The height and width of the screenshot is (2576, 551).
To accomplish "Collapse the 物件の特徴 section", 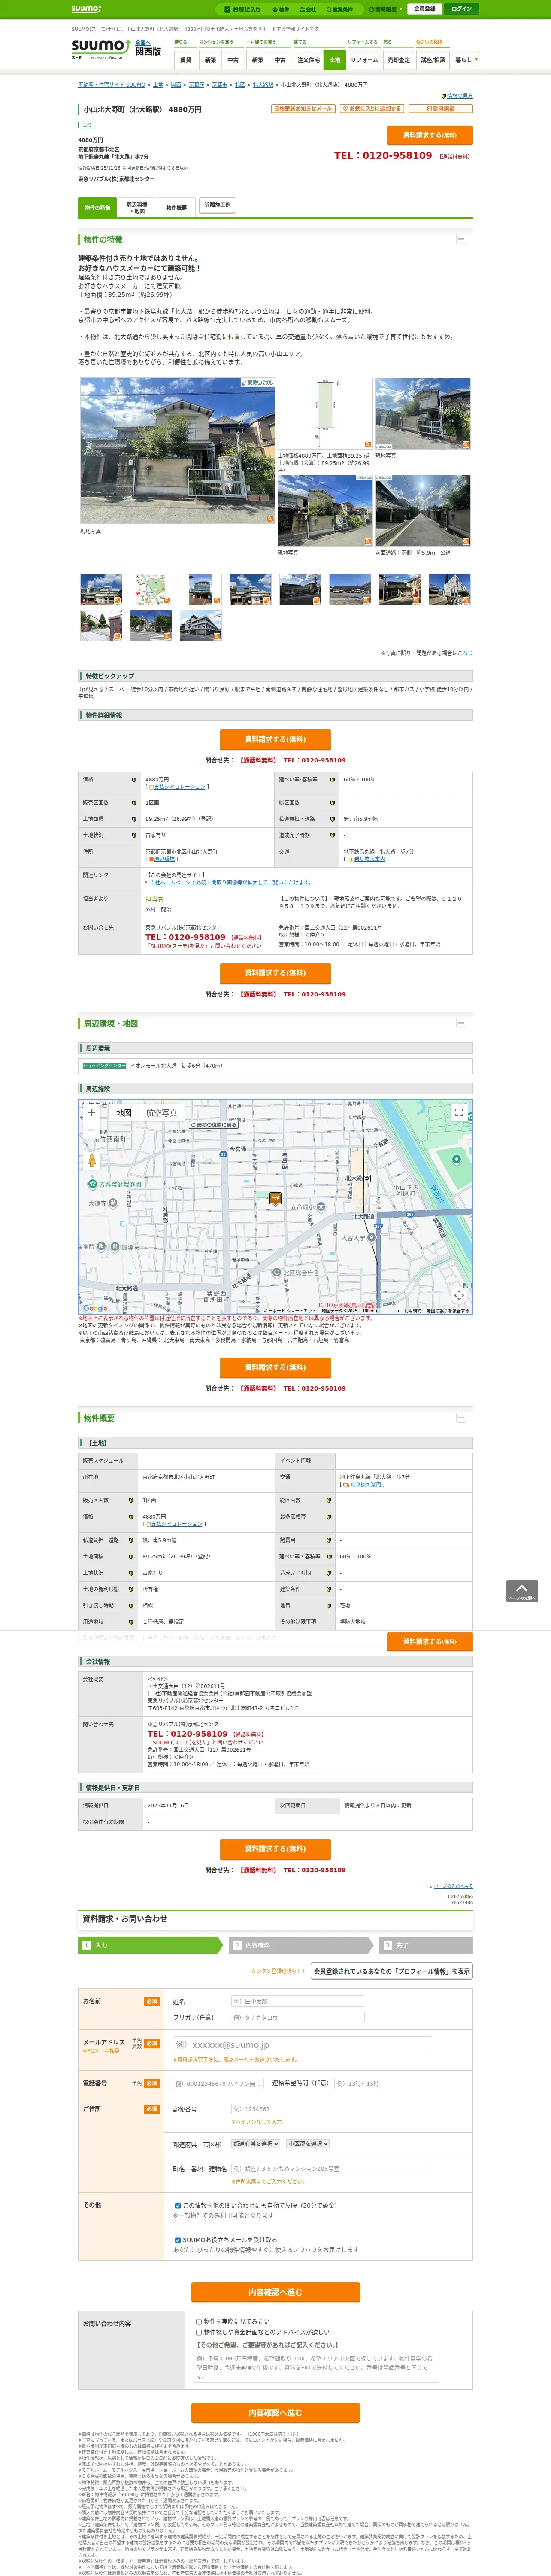I will [x=461, y=239].
